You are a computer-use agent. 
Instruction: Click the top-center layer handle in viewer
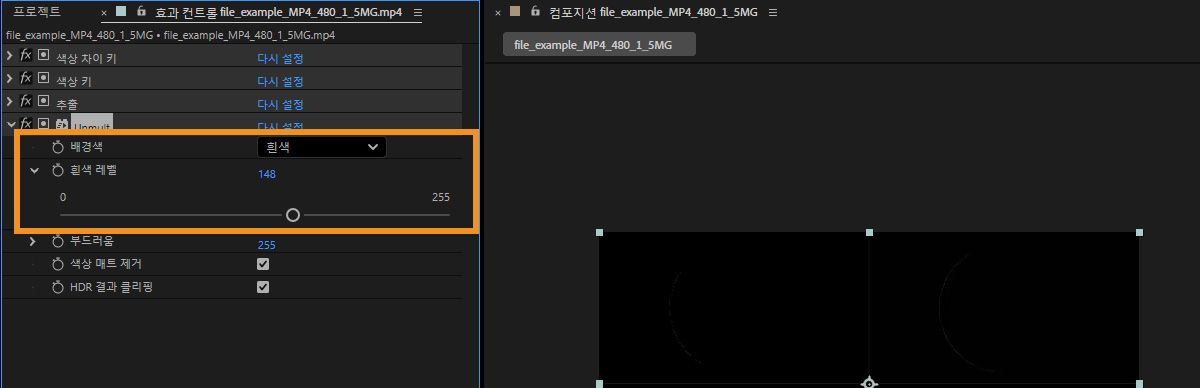coord(869,232)
